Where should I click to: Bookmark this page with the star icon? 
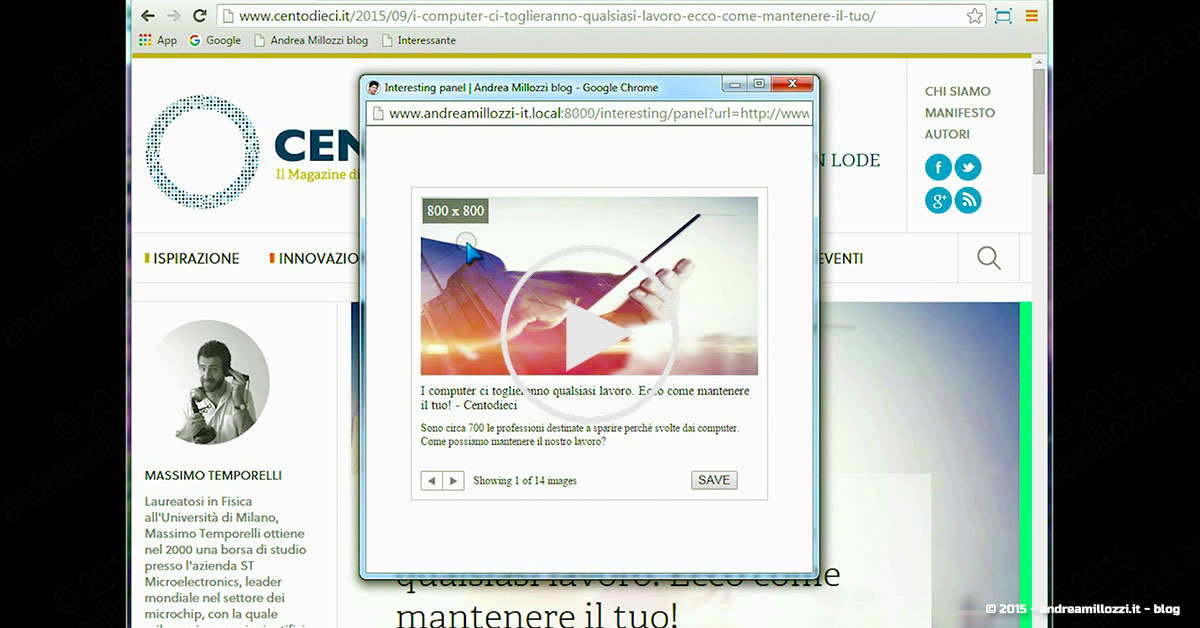click(x=974, y=16)
